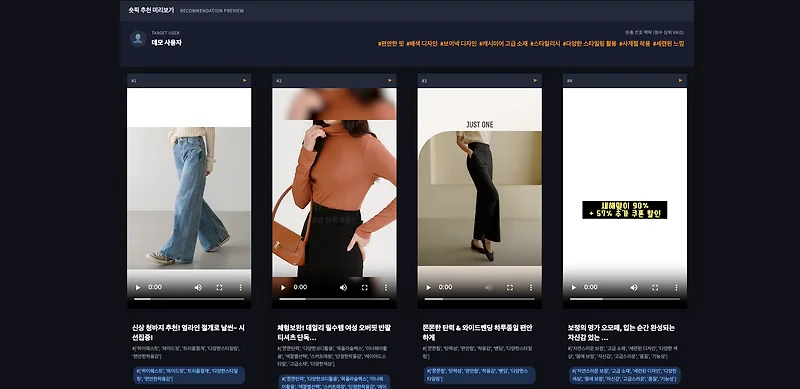Seek along the progress bar of card #1 video
This screenshot has width=800, height=389.
click(x=189, y=299)
